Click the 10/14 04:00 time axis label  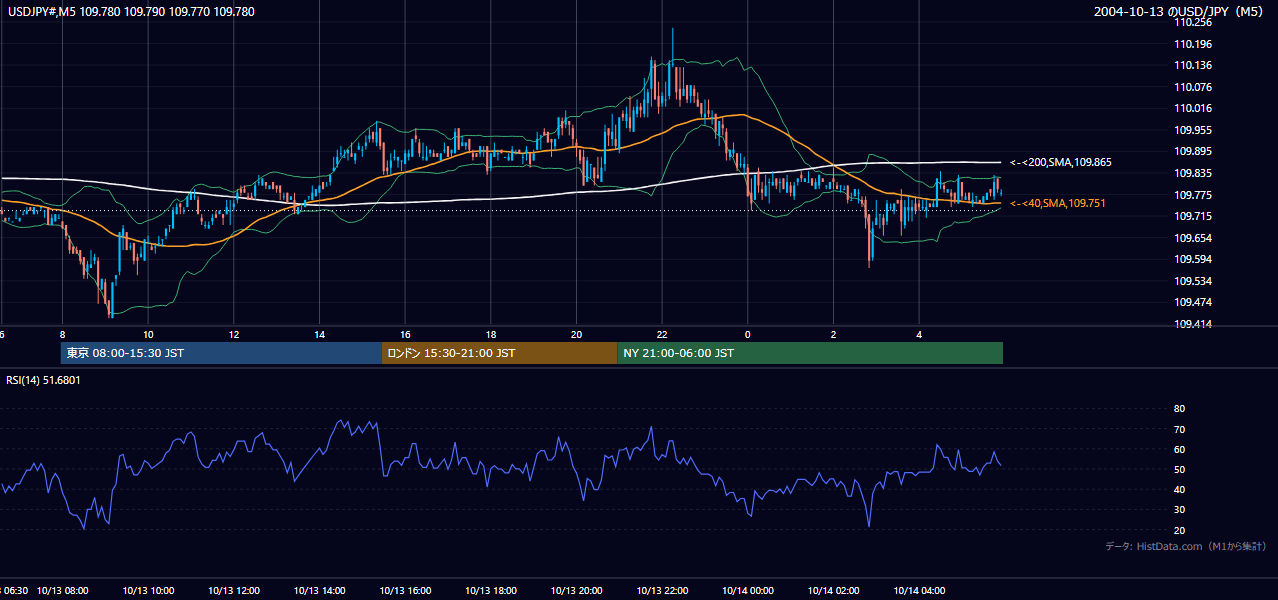coord(919,590)
